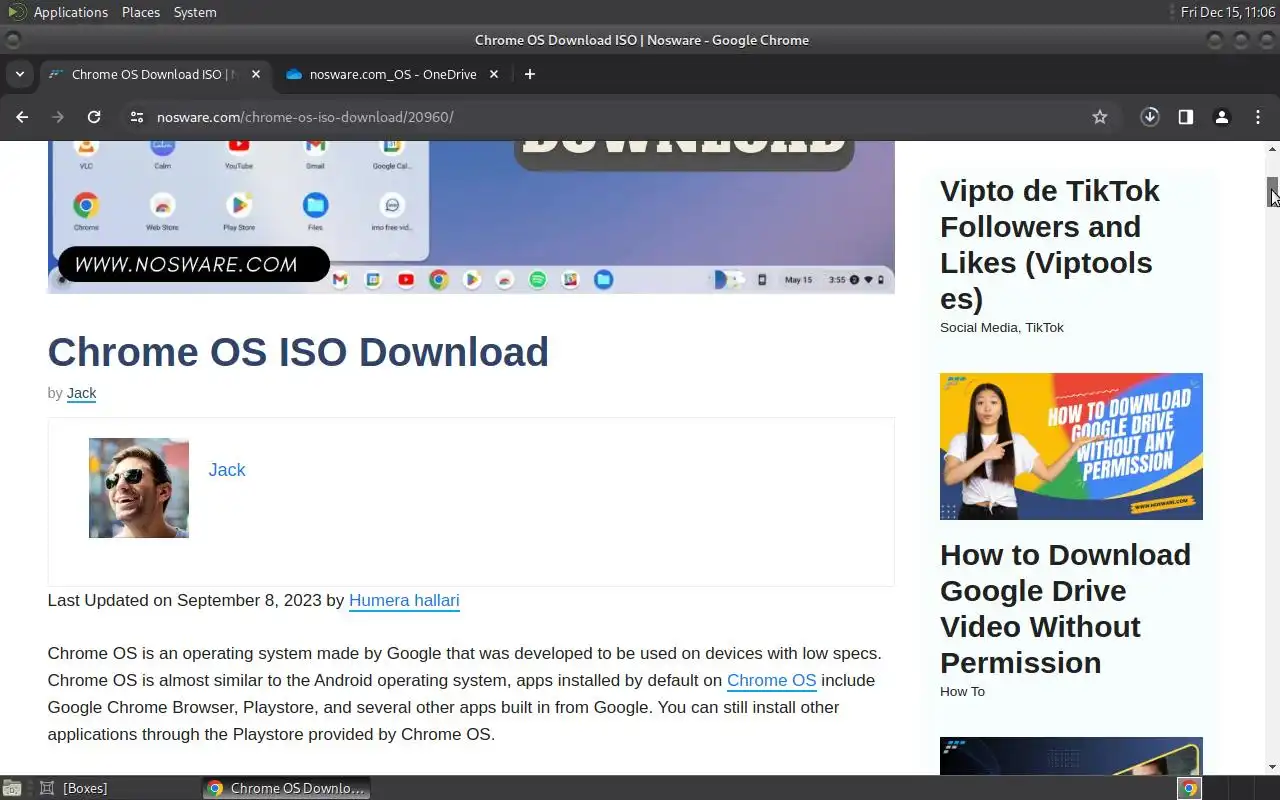The height and width of the screenshot is (800, 1280).
Task: Click Chrome icon in bottom-right tray
Action: [x=1189, y=788]
